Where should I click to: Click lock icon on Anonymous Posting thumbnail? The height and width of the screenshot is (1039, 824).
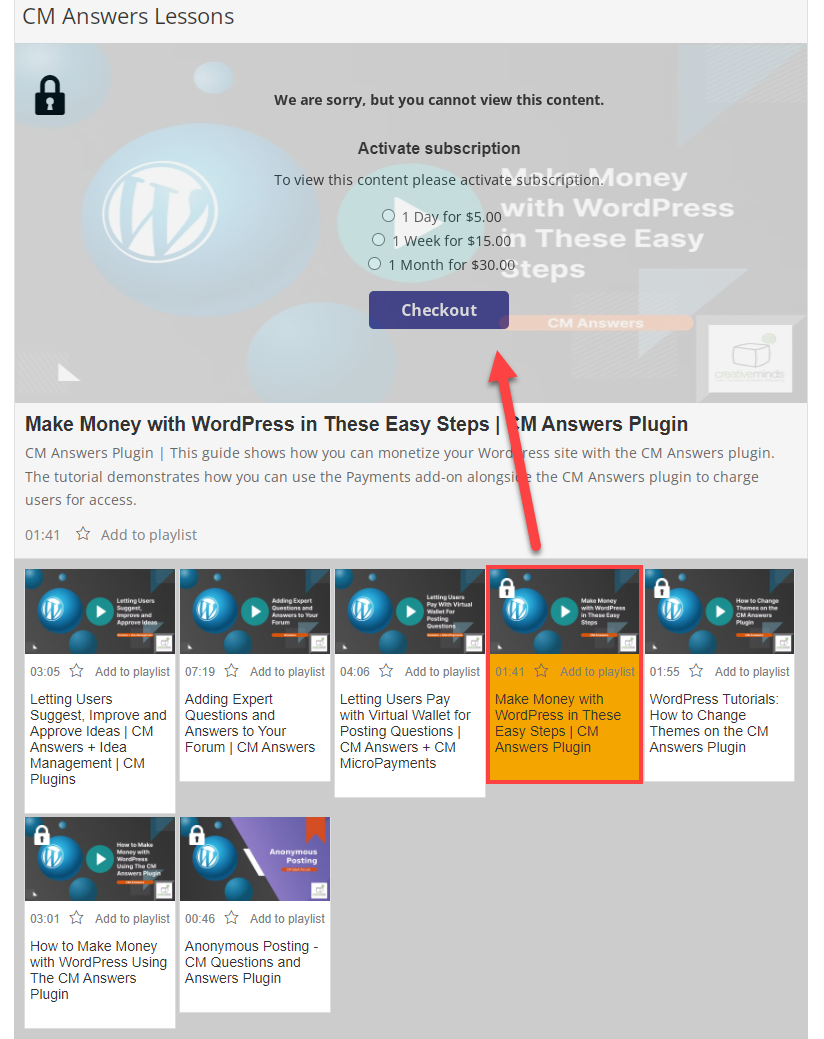point(197,835)
